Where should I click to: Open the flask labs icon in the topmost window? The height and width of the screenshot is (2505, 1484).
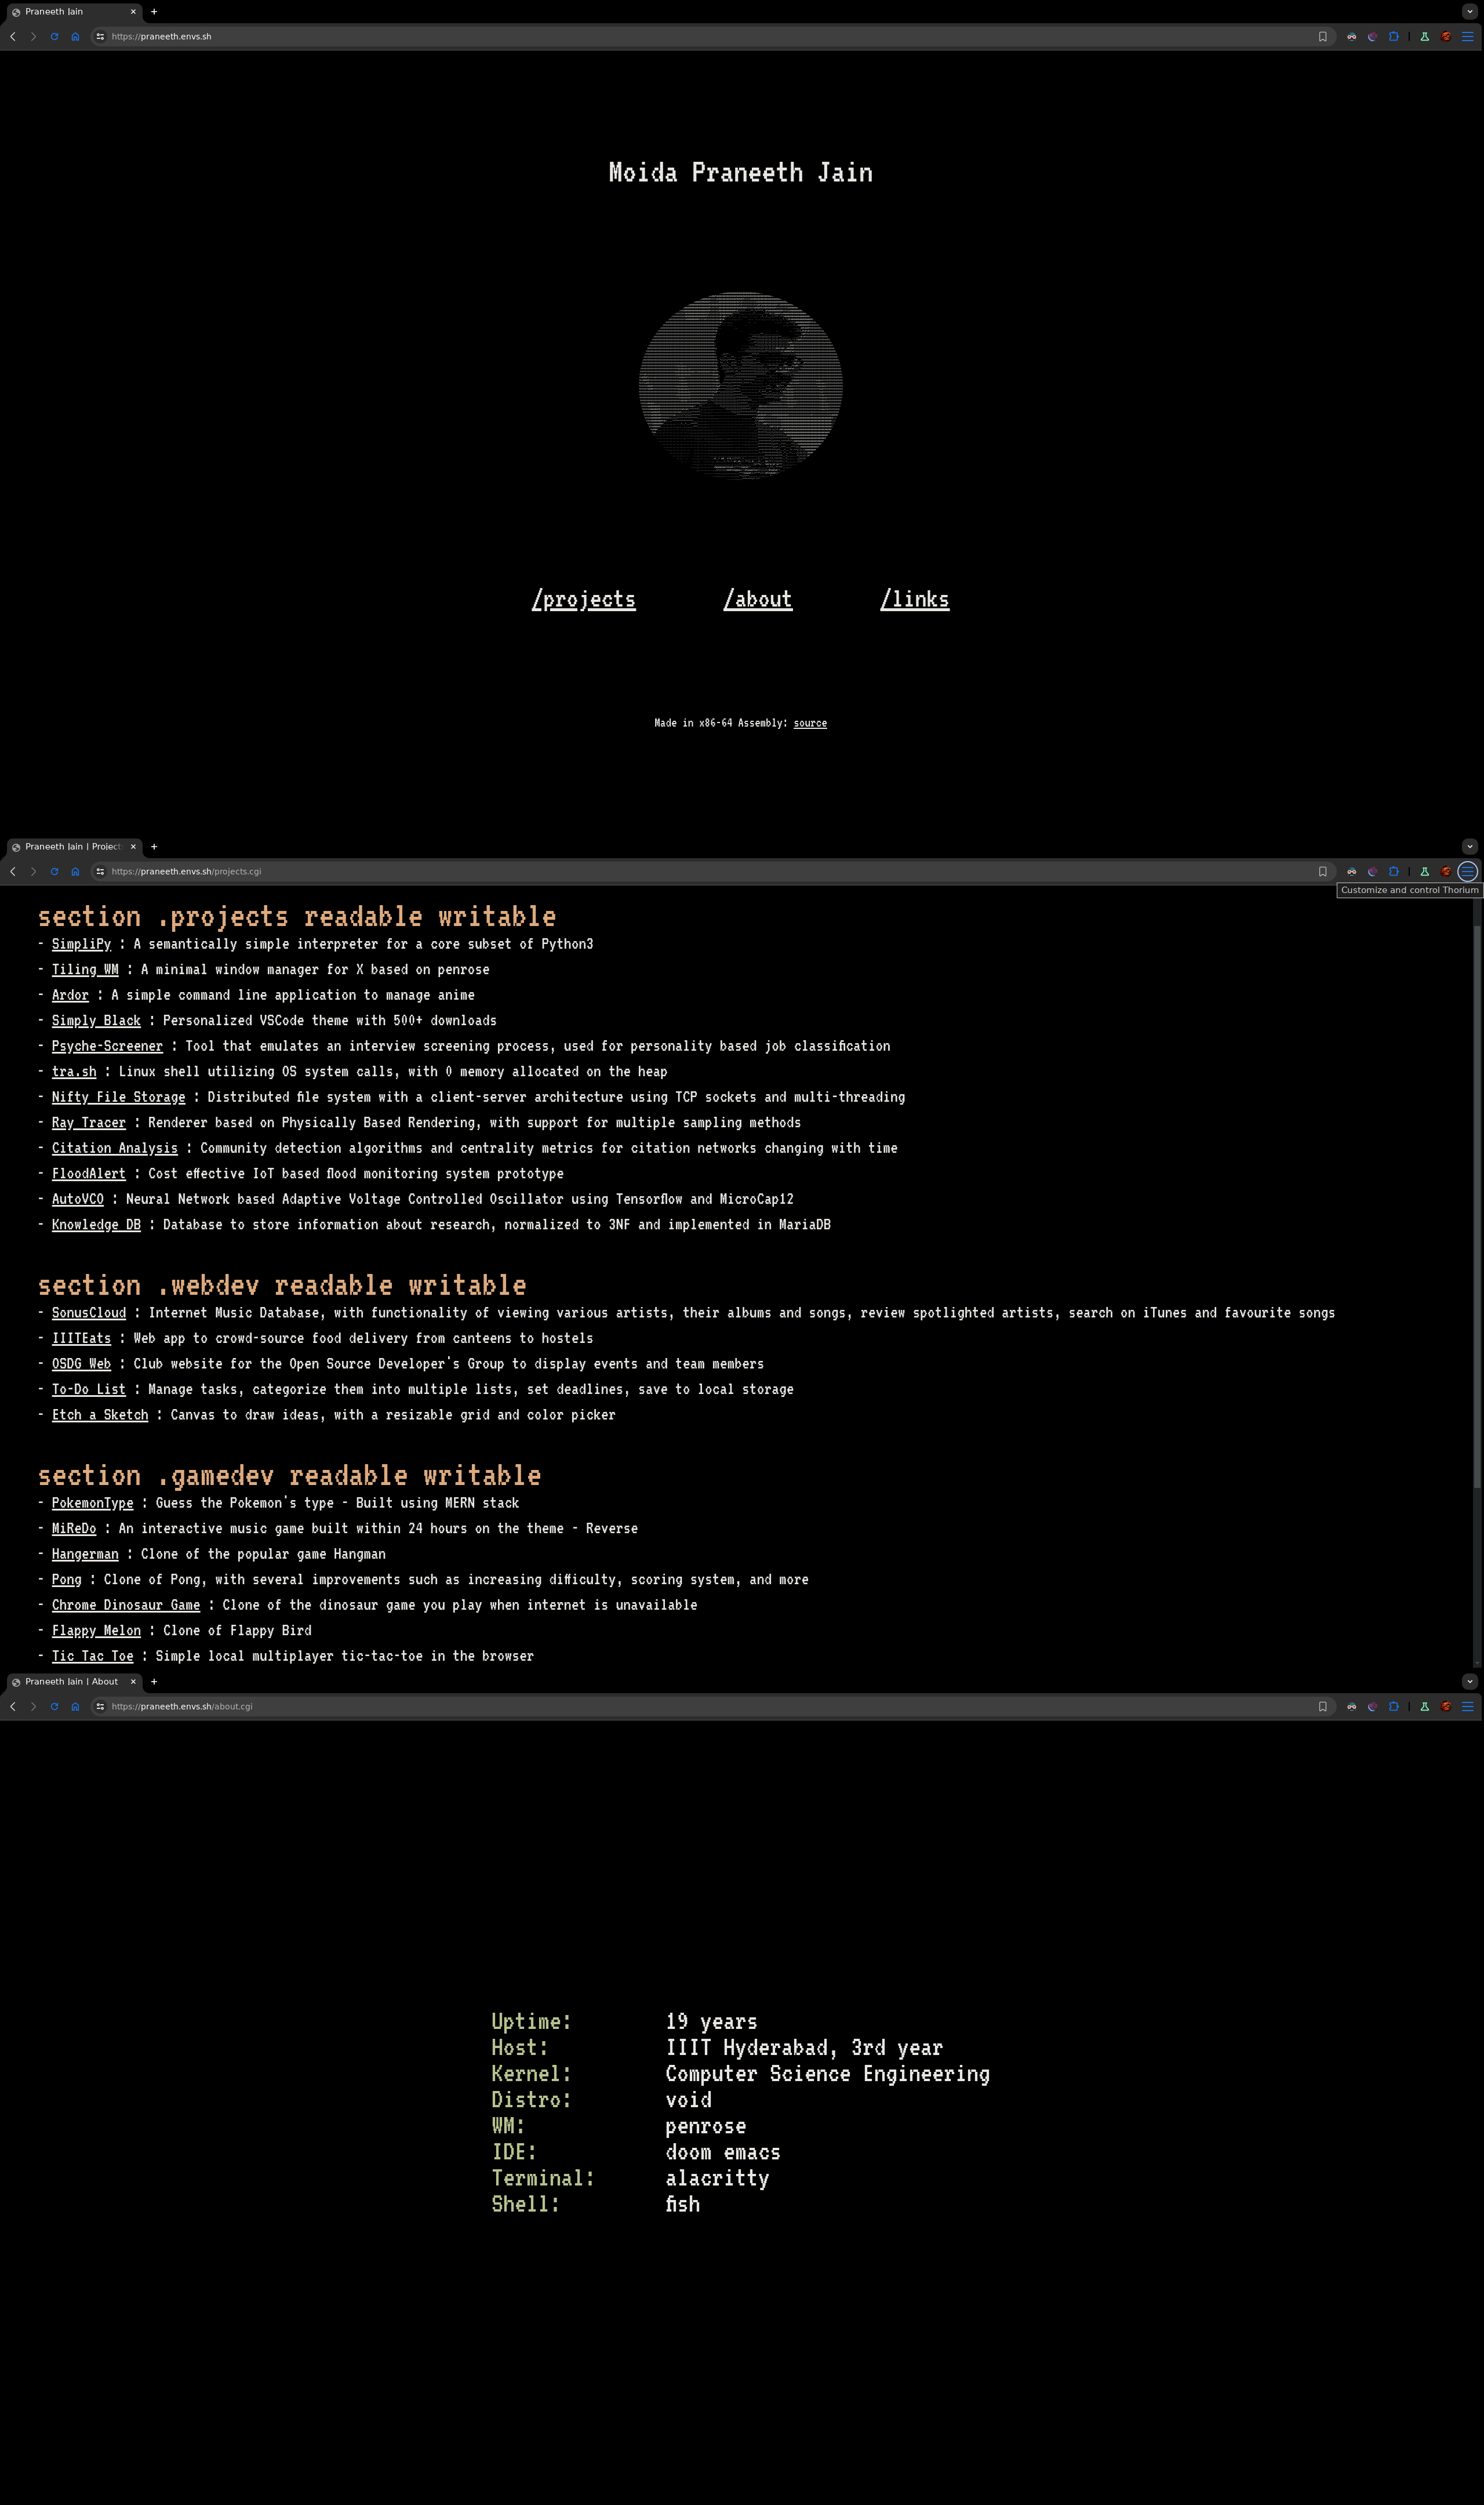pos(1424,36)
